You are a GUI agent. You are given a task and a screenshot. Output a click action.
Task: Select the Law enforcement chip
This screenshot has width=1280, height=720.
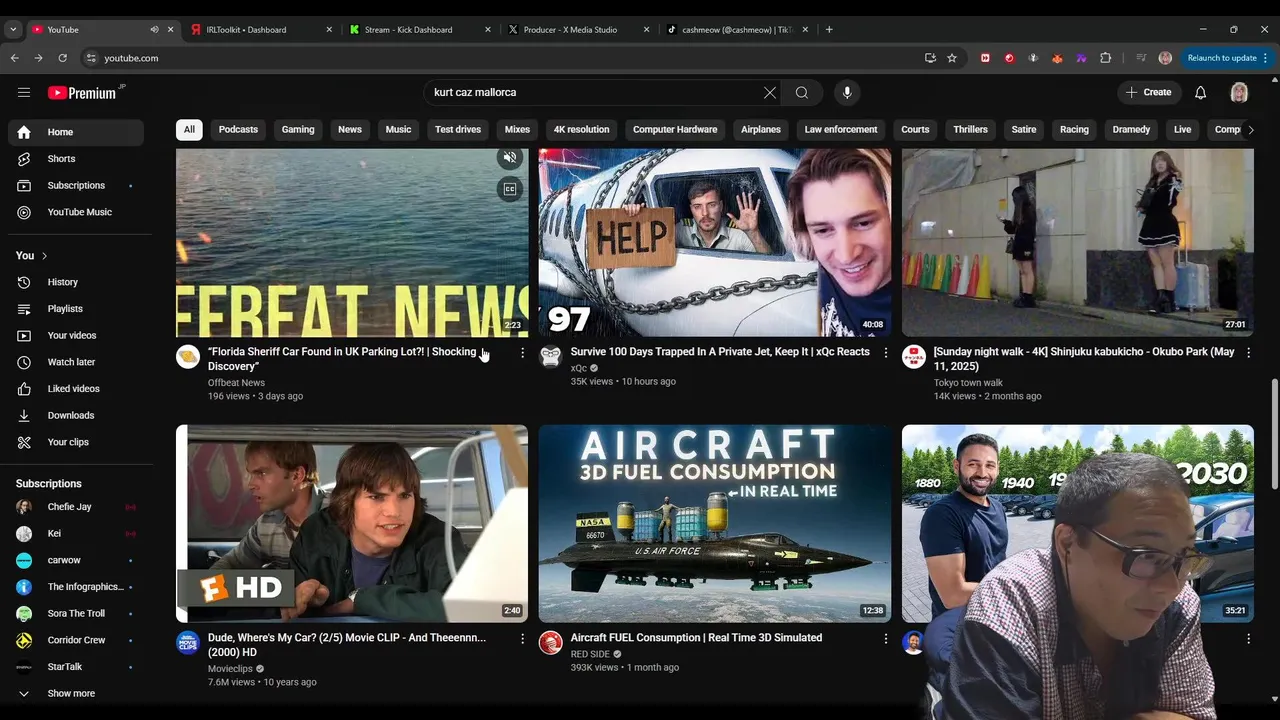pos(841,129)
